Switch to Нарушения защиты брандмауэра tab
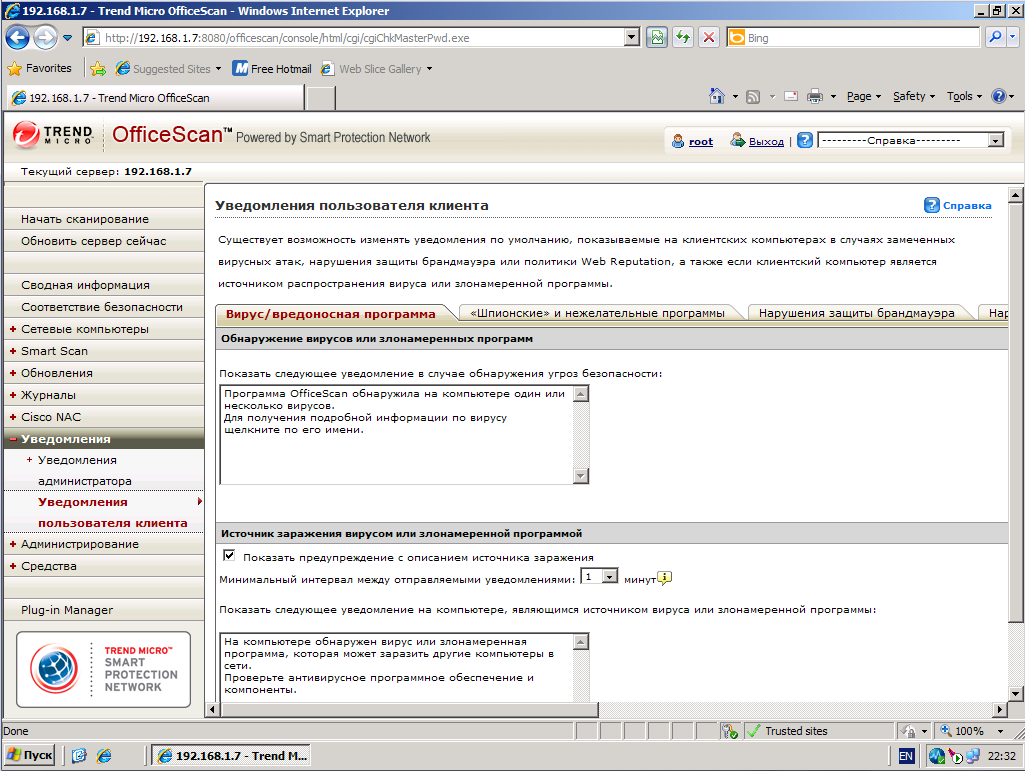 (856, 313)
